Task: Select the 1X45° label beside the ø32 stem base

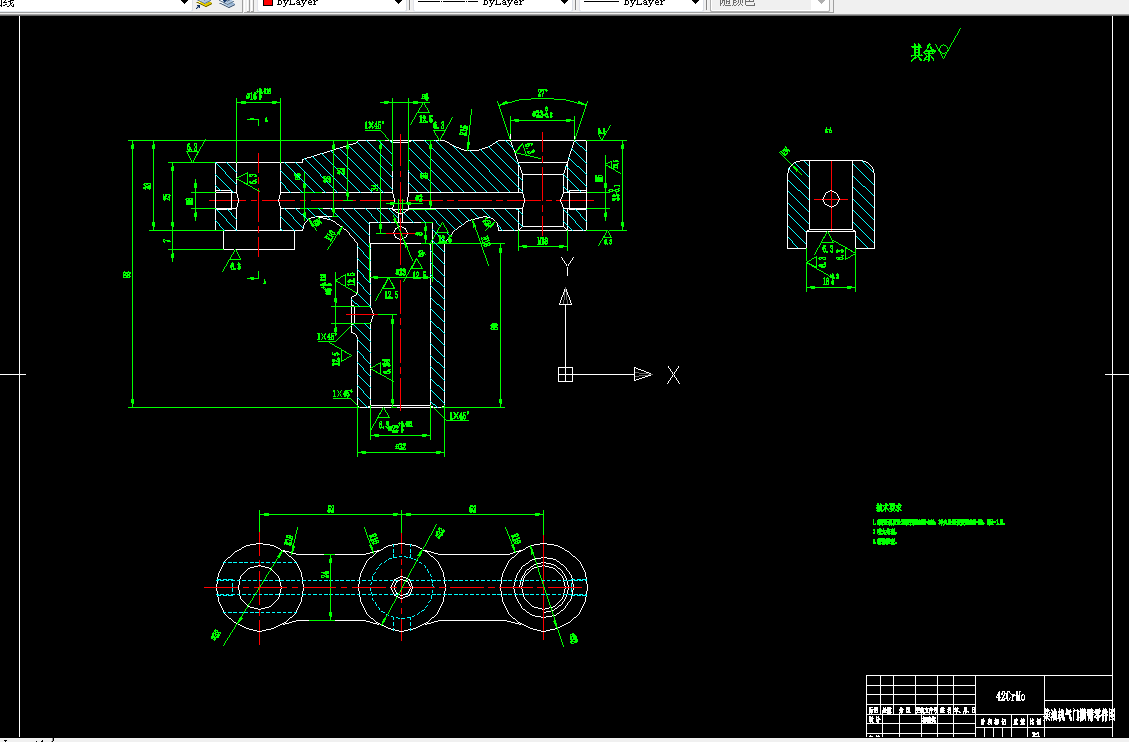Action: [459, 416]
